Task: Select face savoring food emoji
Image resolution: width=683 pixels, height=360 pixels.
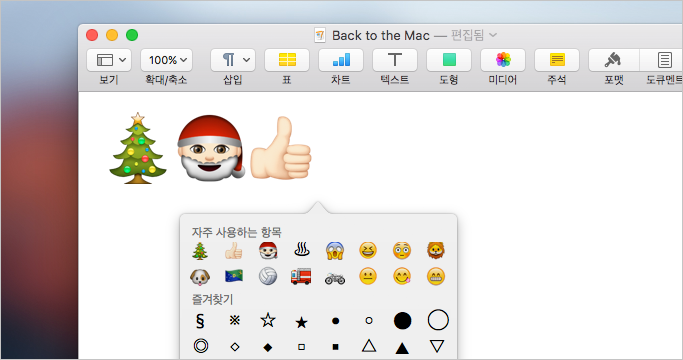Action: (x=402, y=276)
